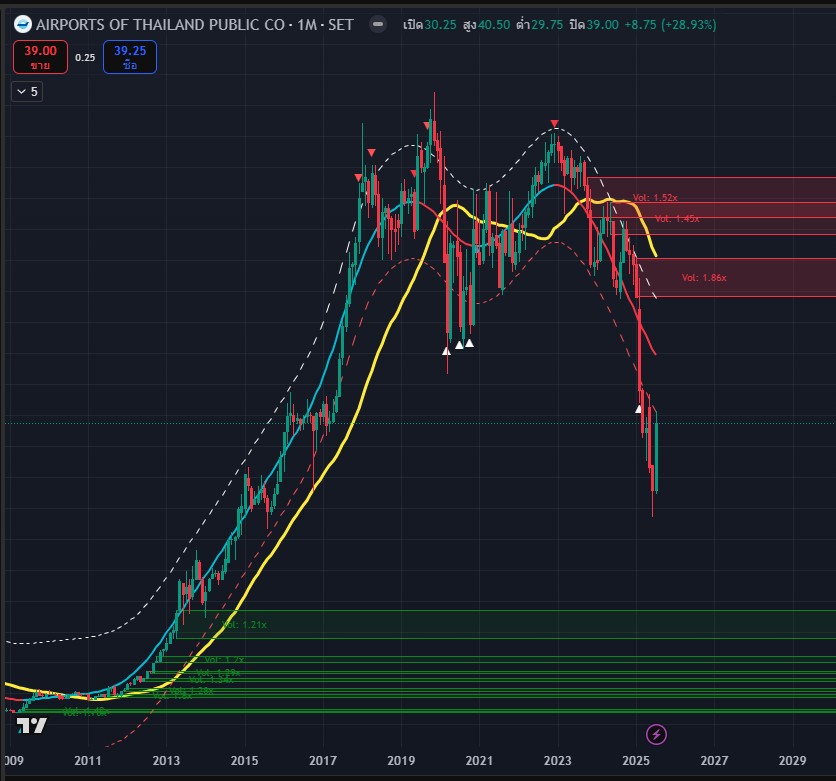Click the 0.25 spread value
The image size is (836, 781).
[85, 58]
